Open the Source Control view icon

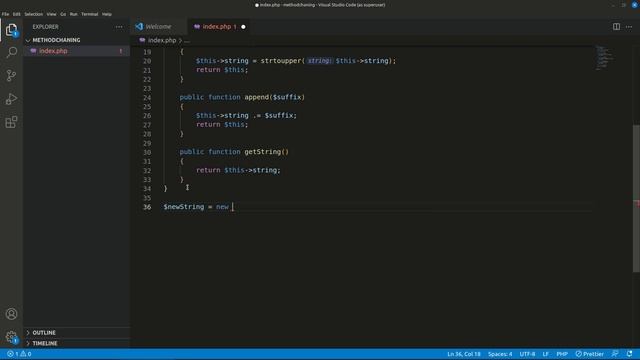(11, 76)
